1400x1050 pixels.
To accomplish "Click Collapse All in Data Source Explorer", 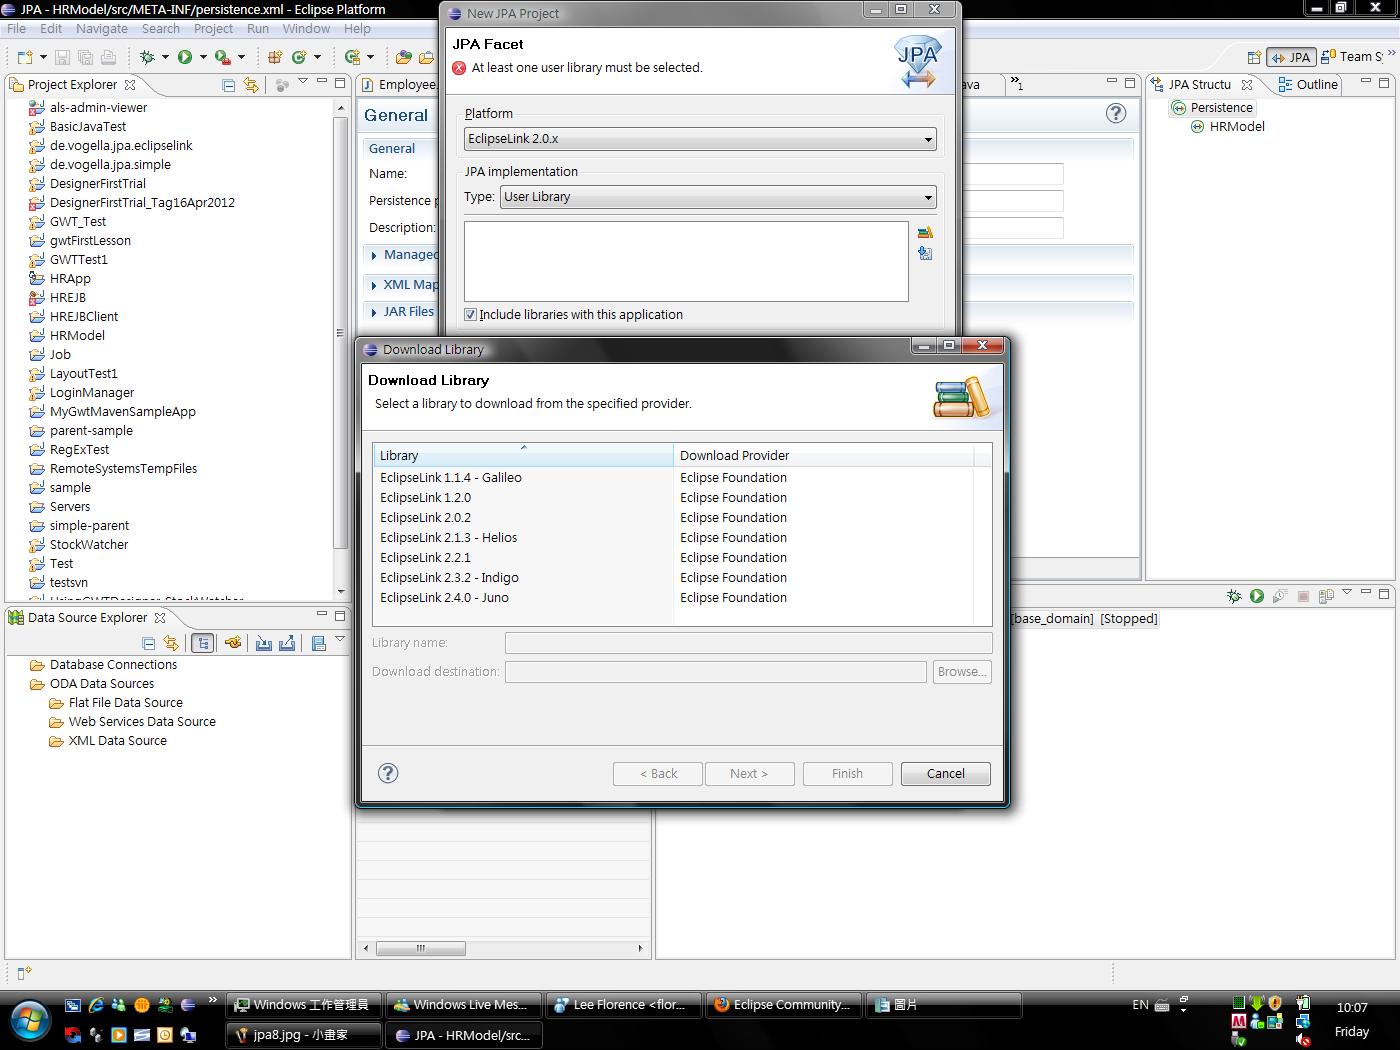I will [x=149, y=643].
